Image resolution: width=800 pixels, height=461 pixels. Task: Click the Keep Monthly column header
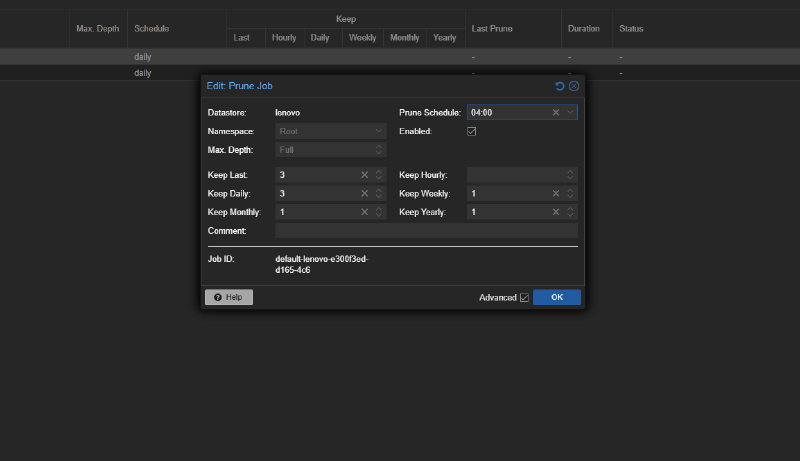[405, 38]
